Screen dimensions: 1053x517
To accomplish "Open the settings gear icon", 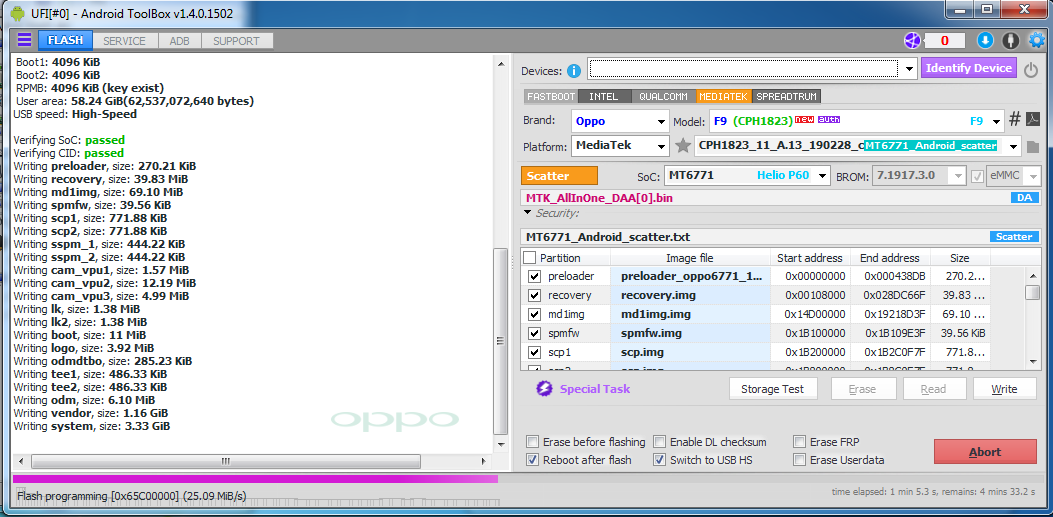I will pyautogui.click(x=1037, y=41).
